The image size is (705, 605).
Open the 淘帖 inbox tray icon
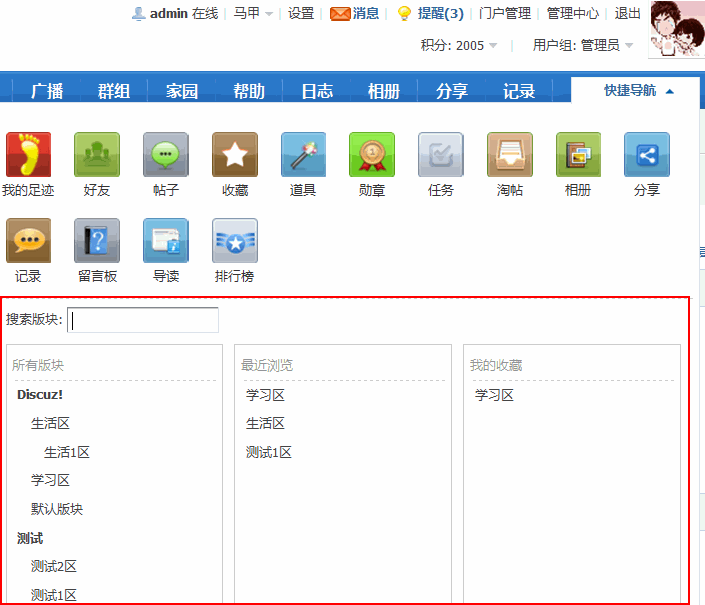510,155
